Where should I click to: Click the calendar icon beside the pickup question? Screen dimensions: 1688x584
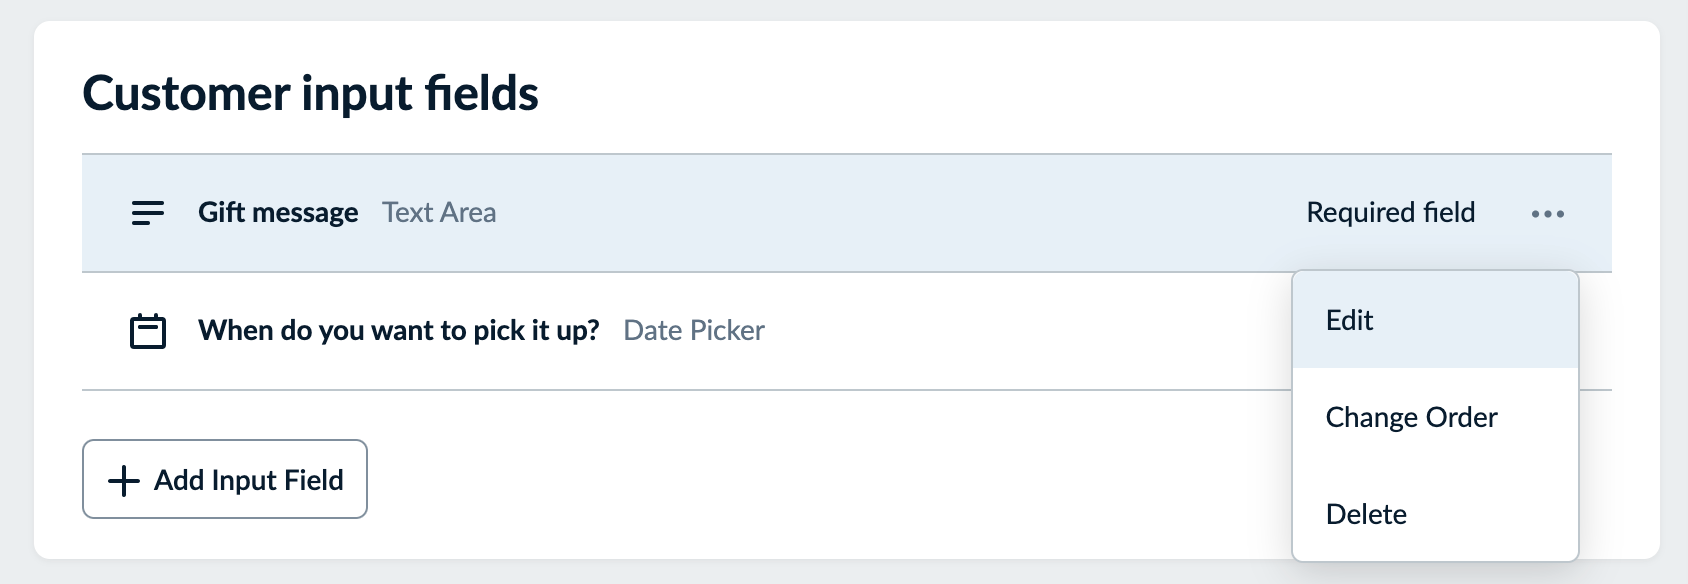click(x=146, y=330)
